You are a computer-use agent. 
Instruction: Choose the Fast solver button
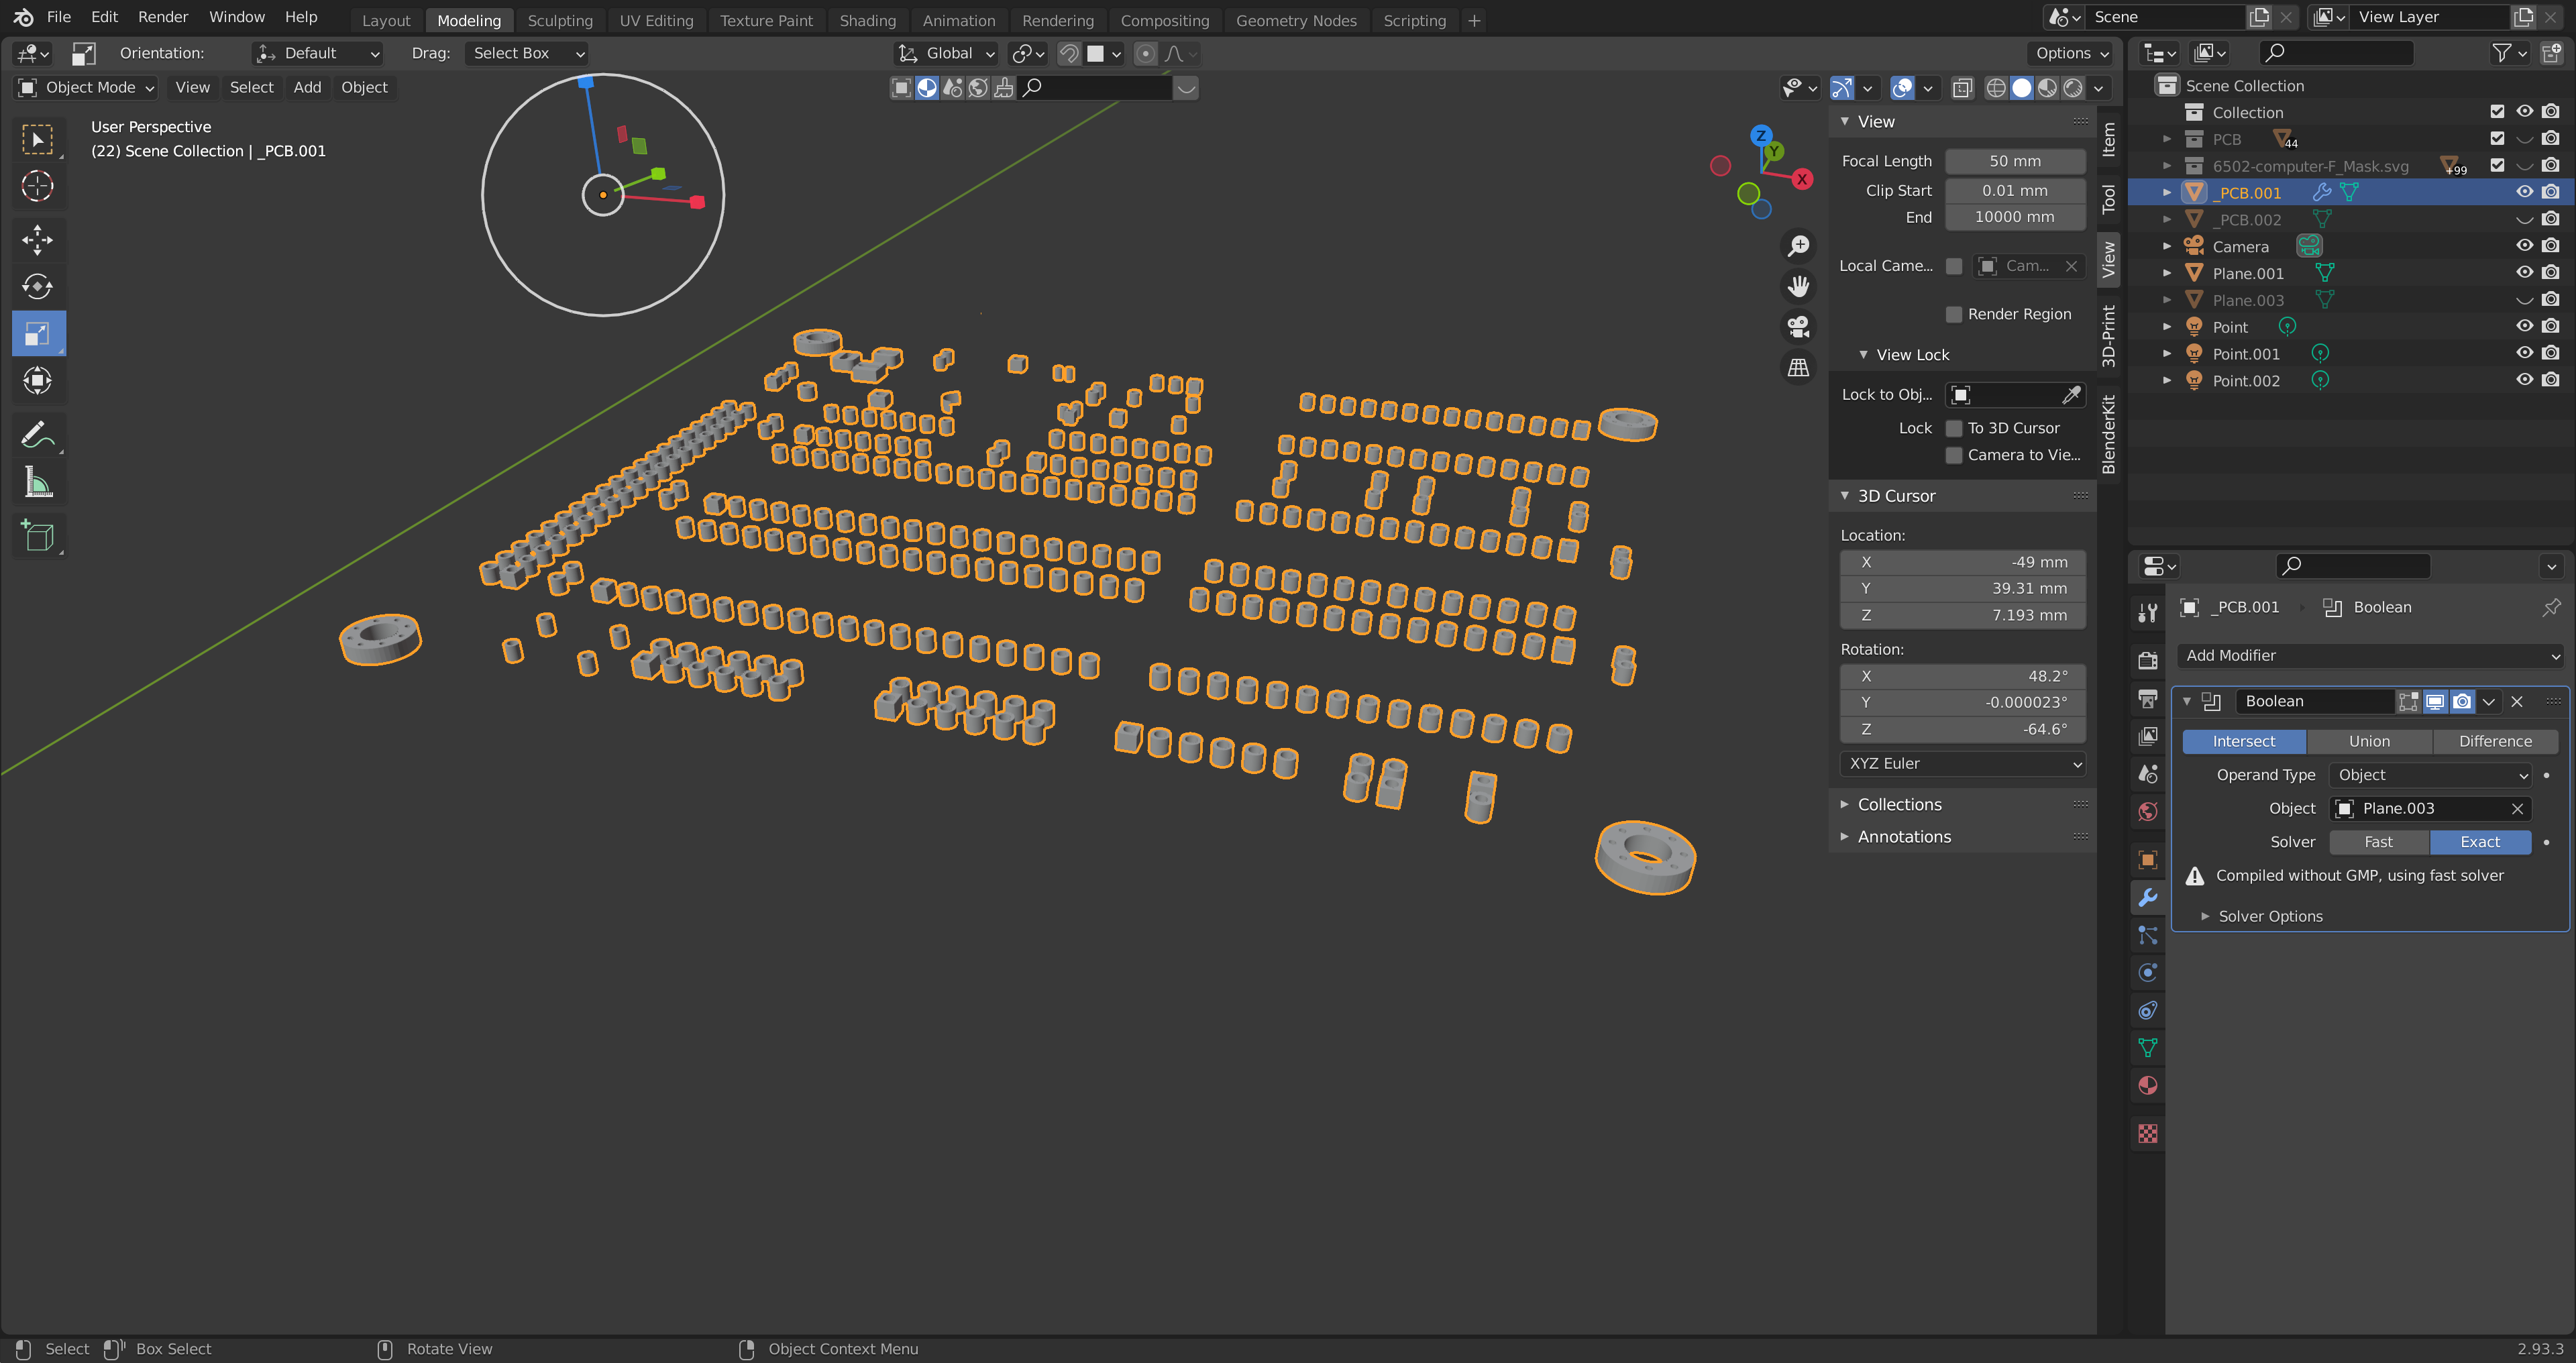2378,842
